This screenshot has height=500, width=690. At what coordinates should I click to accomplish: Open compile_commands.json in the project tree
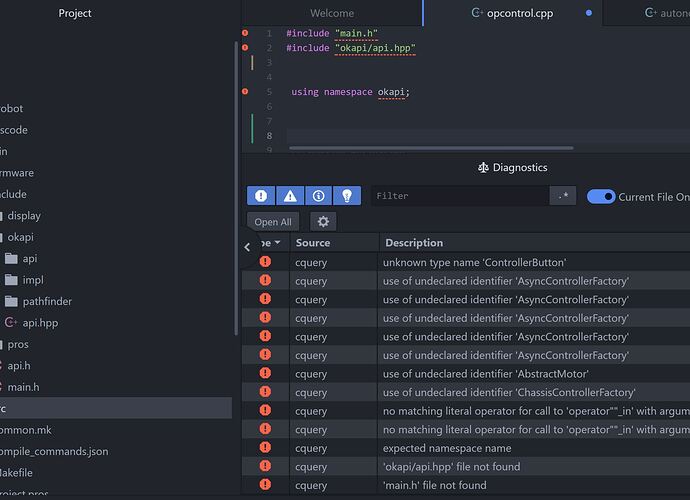[x=54, y=452]
